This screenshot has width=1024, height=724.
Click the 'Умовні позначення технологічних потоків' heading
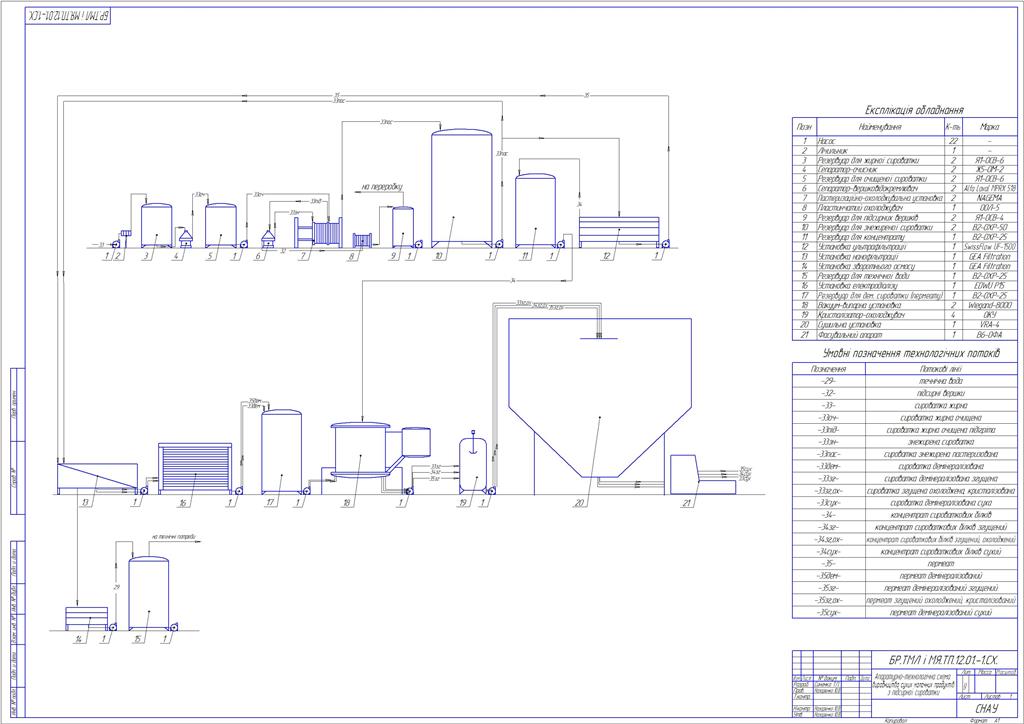911,353
